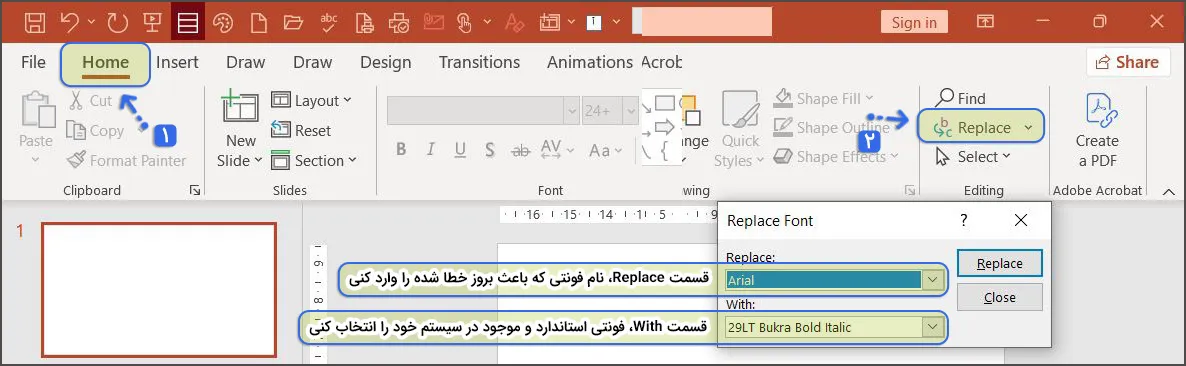Open the Animations tab
The height and width of the screenshot is (366, 1186).
click(590, 62)
